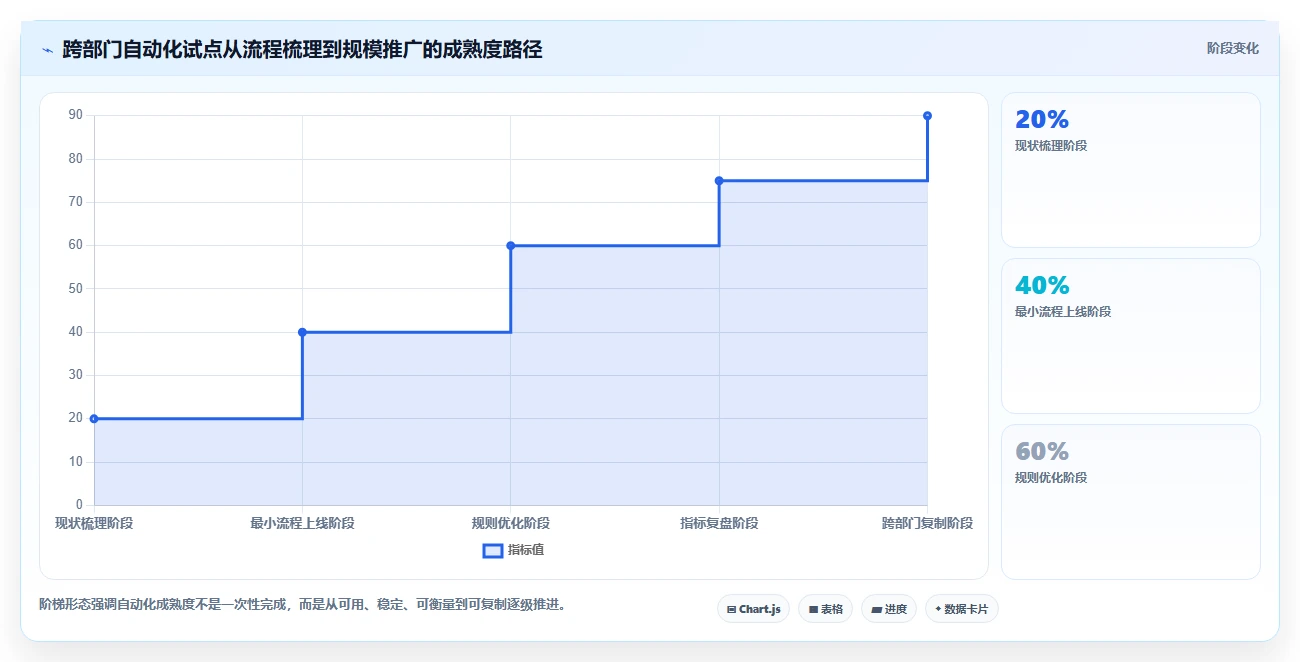Click the x-axis label 指标复盘阶段
Image resolution: width=1300 pixels, height=662 pixels.
click(719, 523)
